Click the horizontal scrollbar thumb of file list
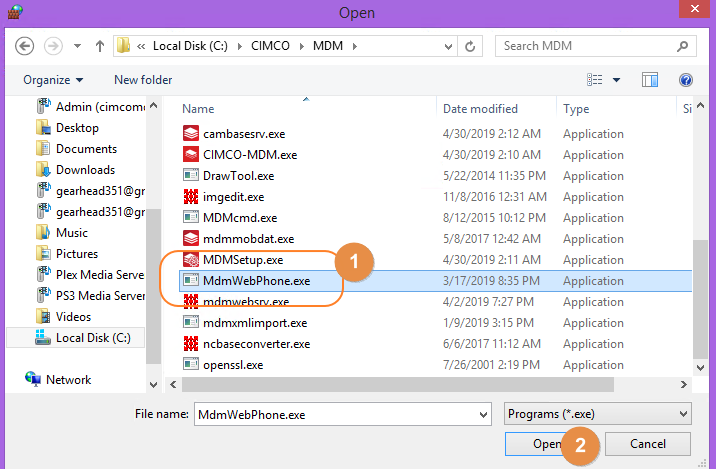The height and width of the screenshot is (469, 716). click(397, 385)
